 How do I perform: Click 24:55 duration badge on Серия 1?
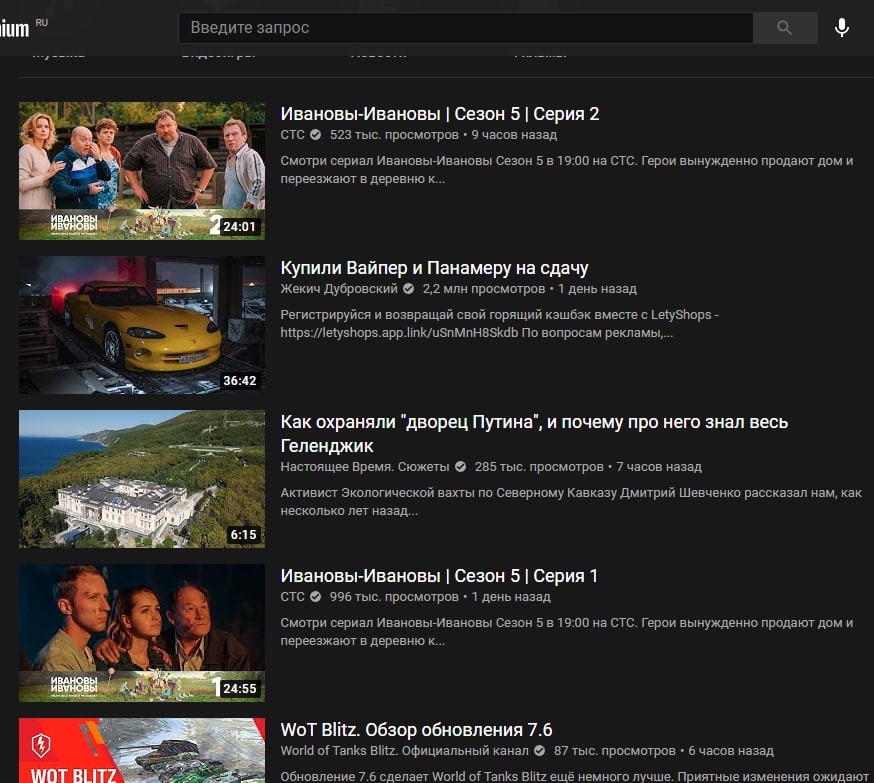[240, 689]
